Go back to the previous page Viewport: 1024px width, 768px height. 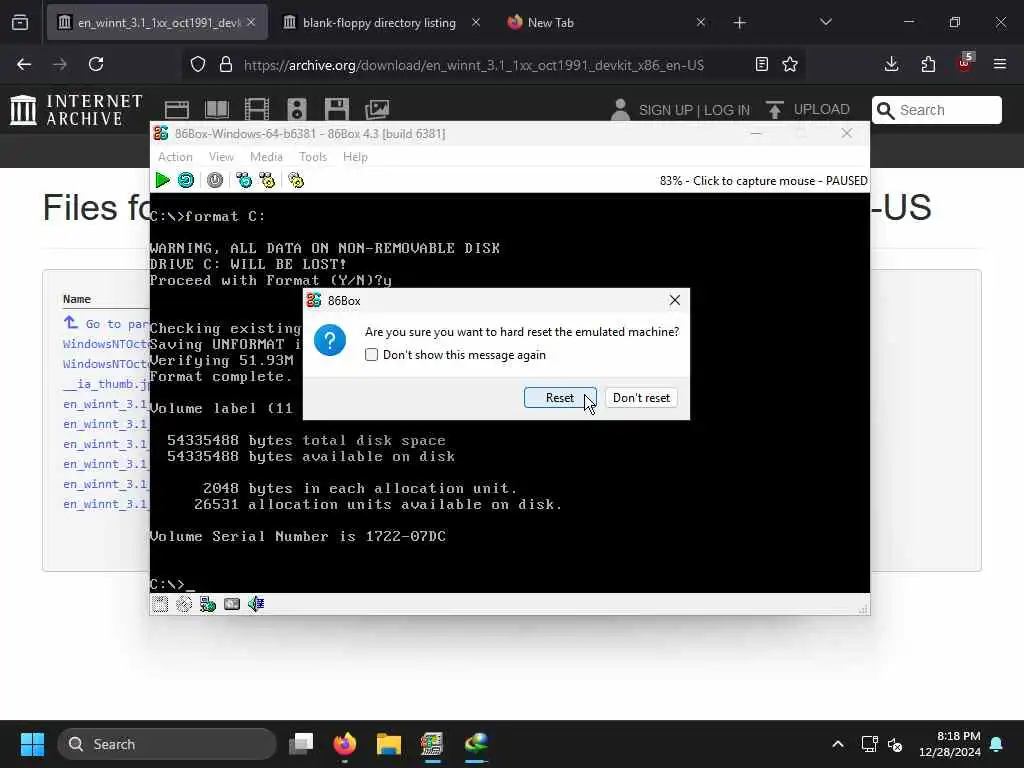24,64
